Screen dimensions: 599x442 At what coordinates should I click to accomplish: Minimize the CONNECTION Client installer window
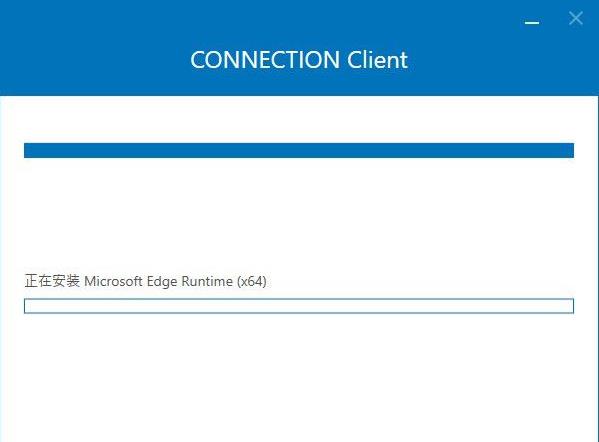pyautogui.click(x=531, y=23)
